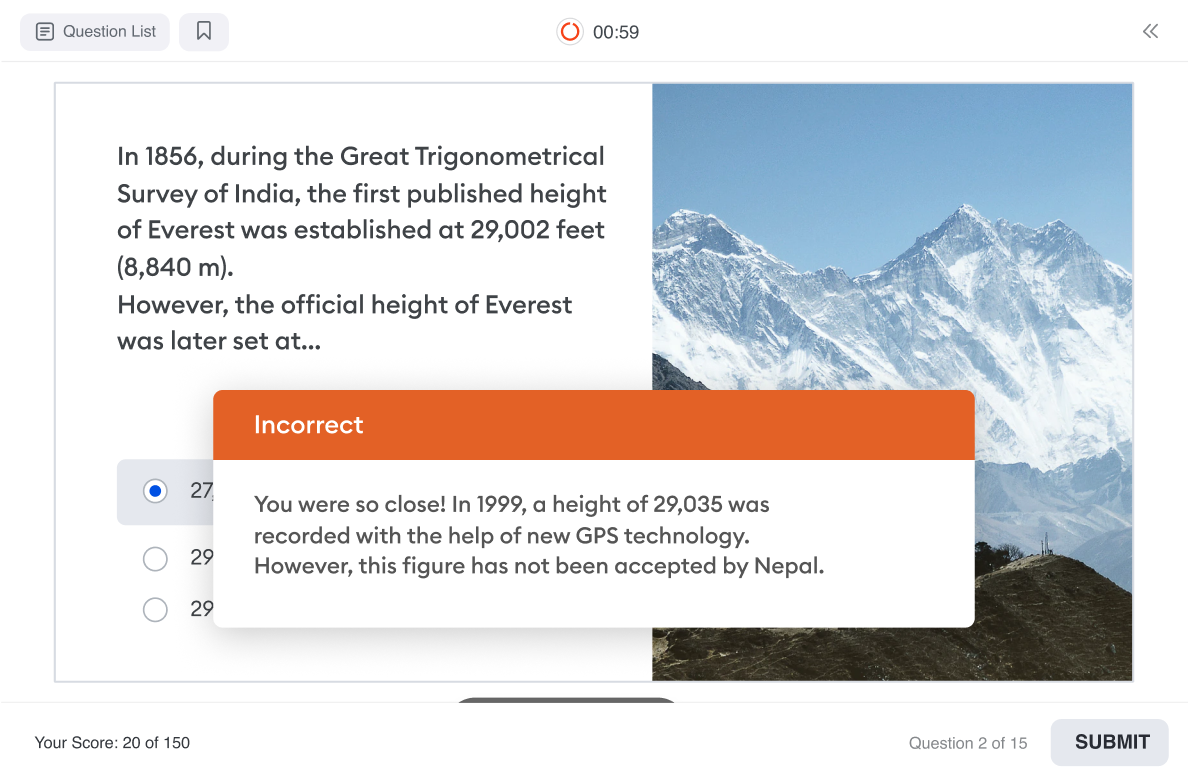1188x781 pixels.
Task: Click the red circular timer icon
Action: 570,32
